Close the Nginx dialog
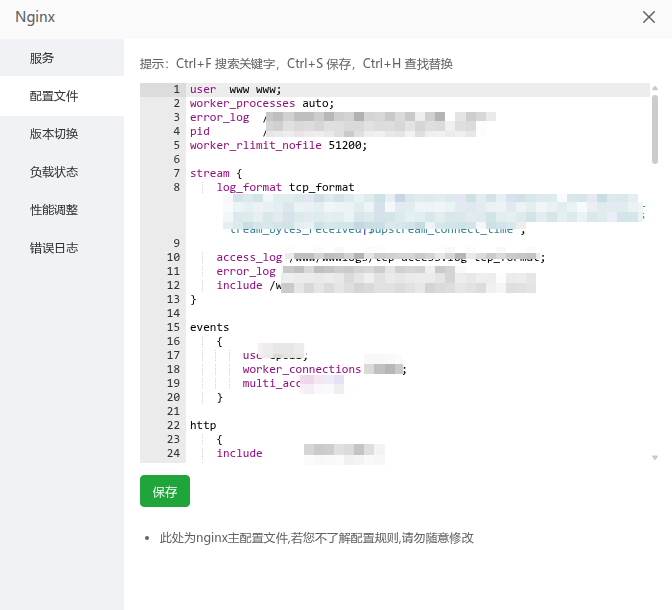672x610 pixels. point(648,17)
